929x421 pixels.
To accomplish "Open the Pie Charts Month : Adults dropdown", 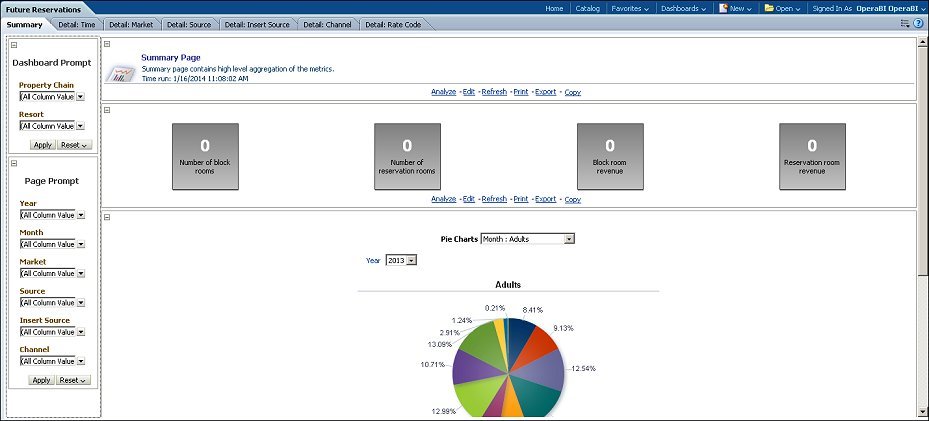I will tap(569, 239).
